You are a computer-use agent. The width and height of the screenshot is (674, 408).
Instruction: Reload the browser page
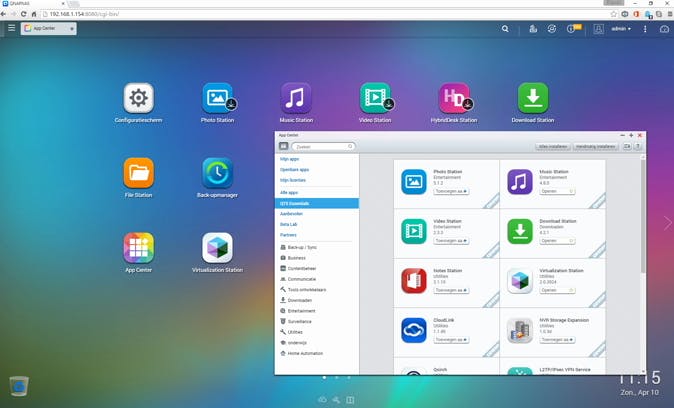coord(24,14)
